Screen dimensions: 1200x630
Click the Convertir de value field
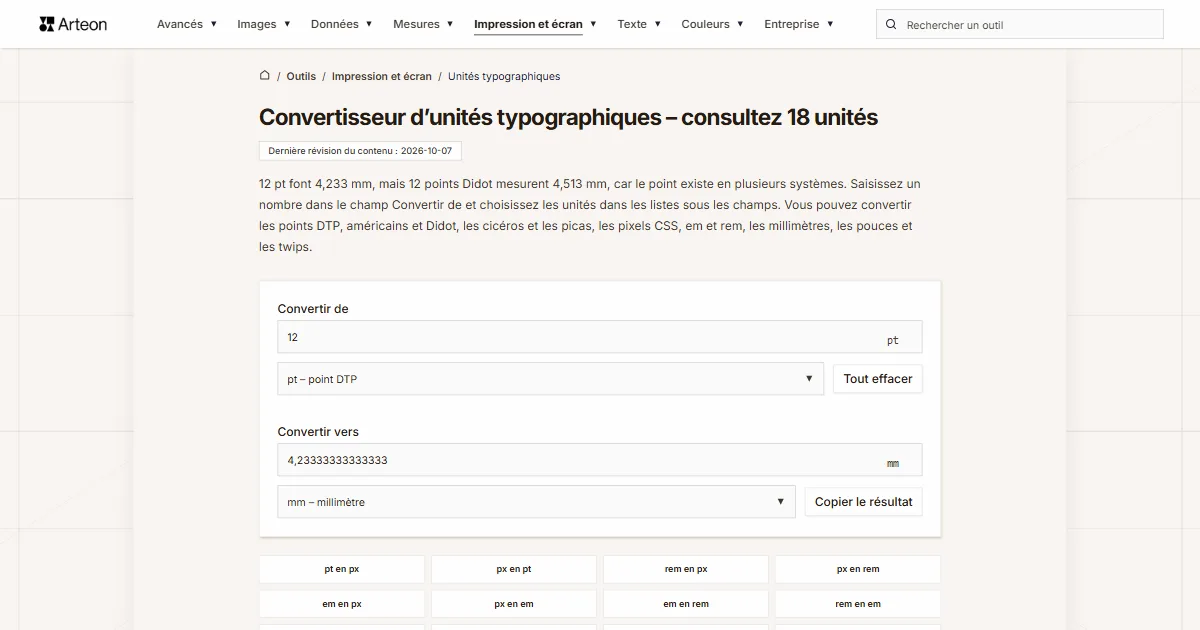click(600, 337)
